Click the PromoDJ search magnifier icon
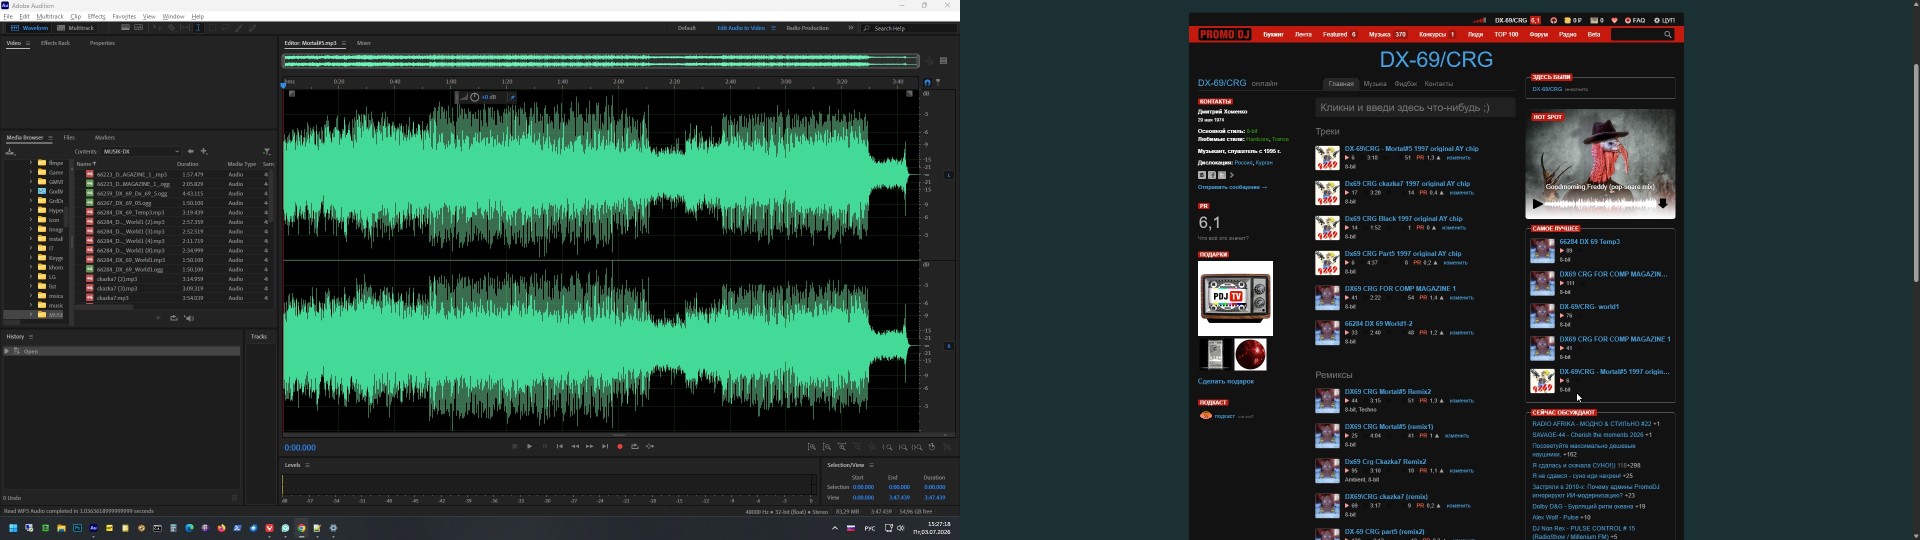The height and width of the screenshot is (540, 1920). pyautogui.click(x=1668, y=34)
